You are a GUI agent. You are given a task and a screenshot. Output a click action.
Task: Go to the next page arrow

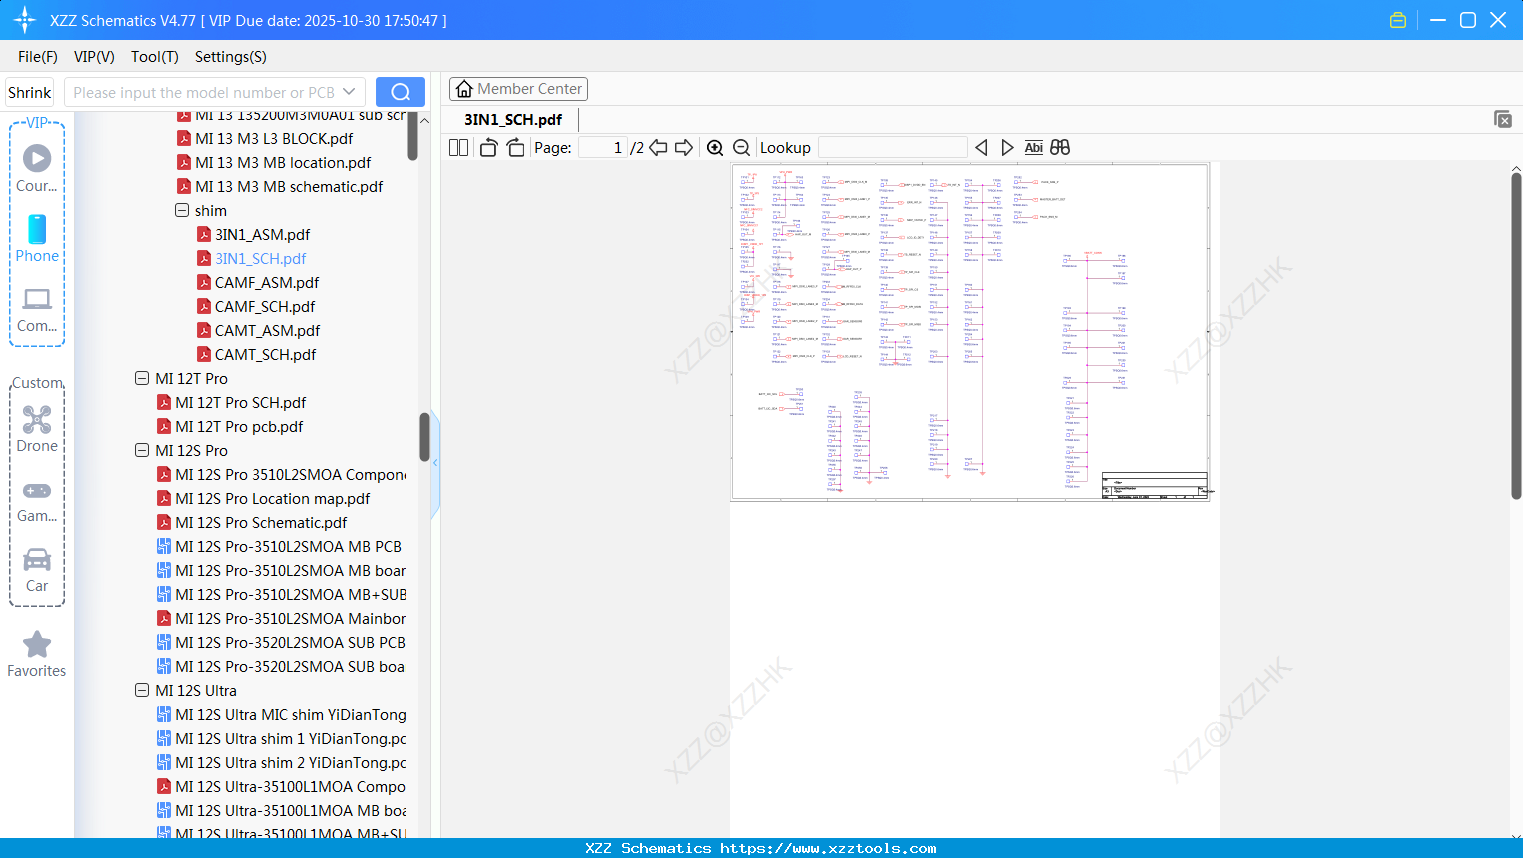pyautogui.click(x=684, y=148)
